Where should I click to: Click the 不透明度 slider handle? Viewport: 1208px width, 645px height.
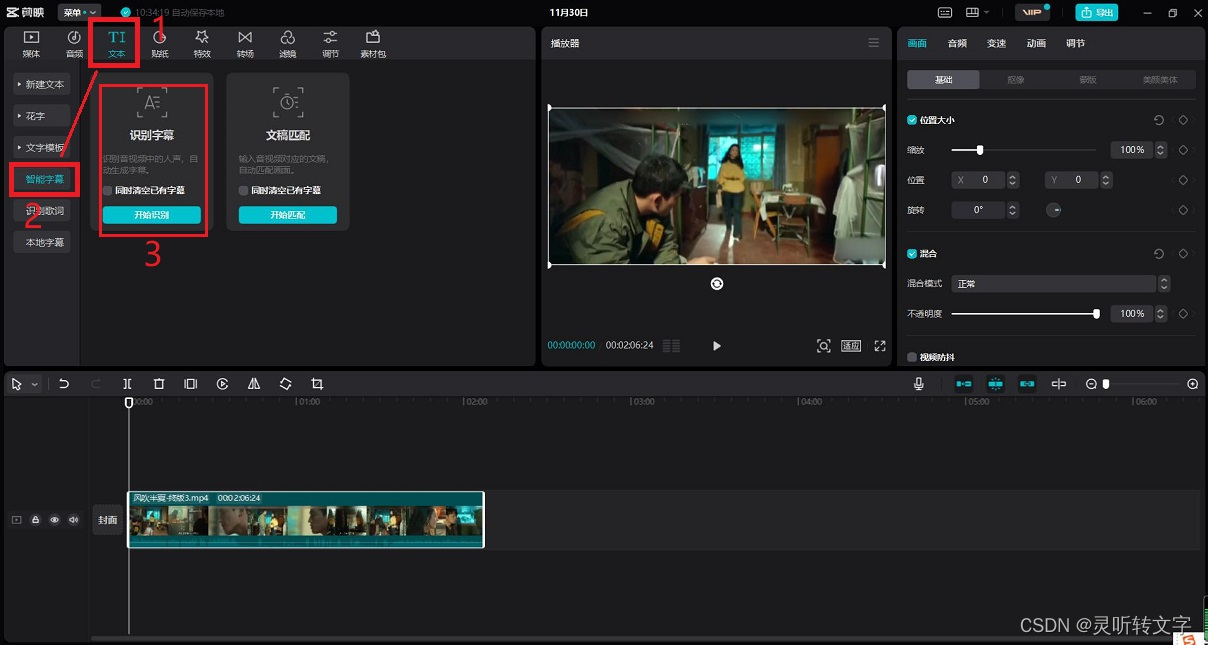(1097, 314)
